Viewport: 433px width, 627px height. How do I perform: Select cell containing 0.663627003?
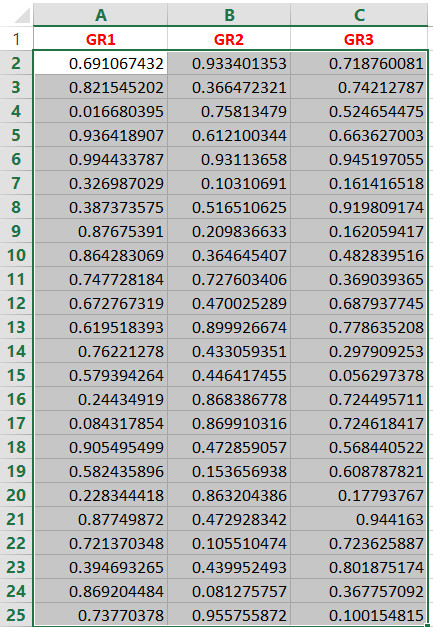(359, 135)
